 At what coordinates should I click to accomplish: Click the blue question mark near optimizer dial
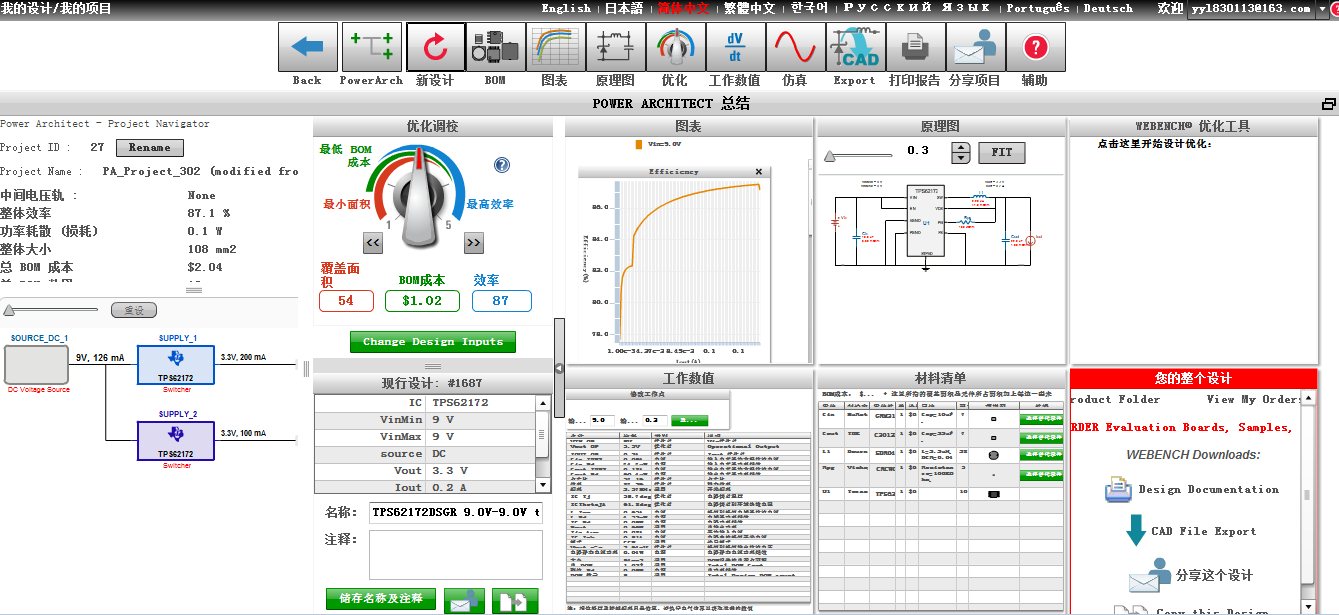click(x=502, y=165)
